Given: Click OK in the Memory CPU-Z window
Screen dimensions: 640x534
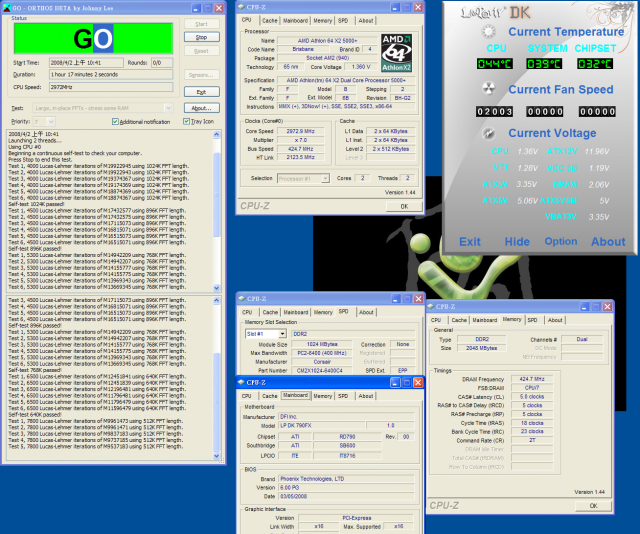Looking at the screenshot, I should [593, 505].
